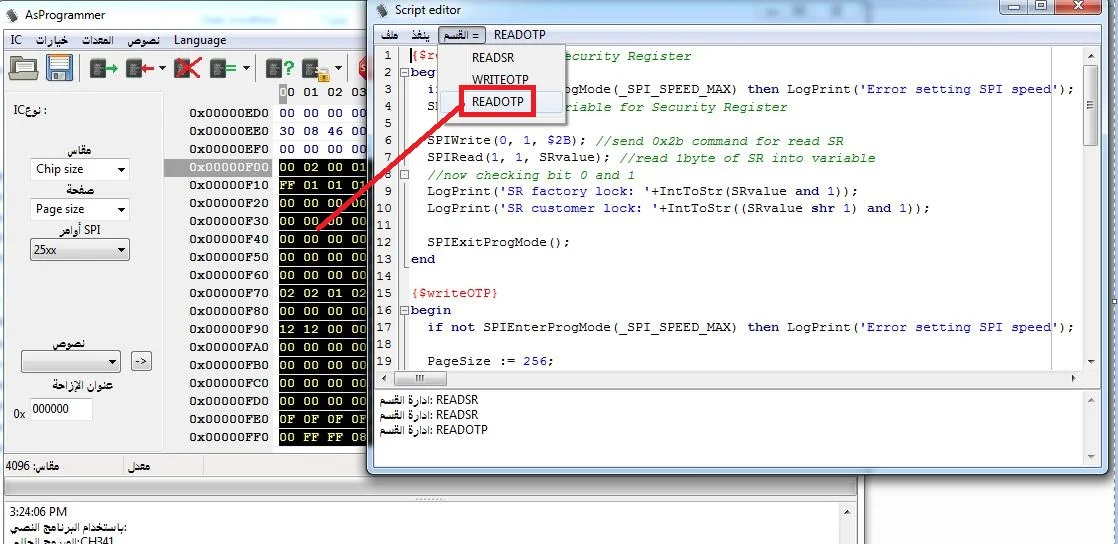The image size is (1118, 544).
Task: Maximize the Script editor window
Action: 1040,6
